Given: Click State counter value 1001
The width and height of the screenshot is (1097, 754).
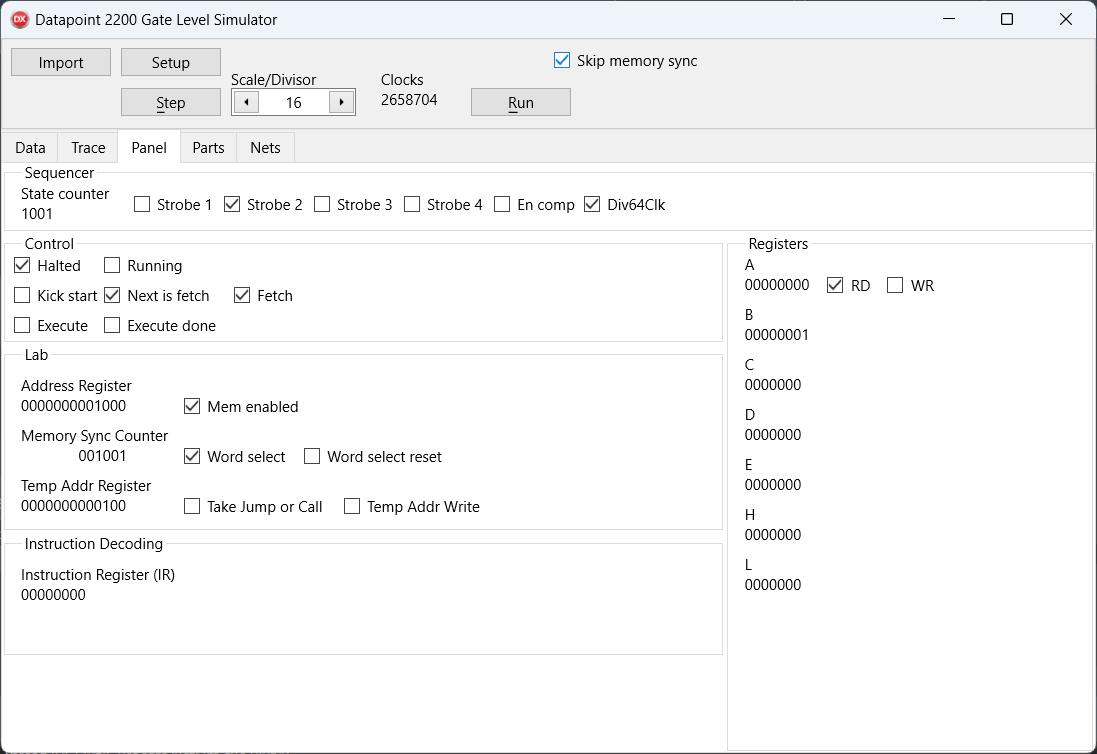Looking at the screenshot, I should [x=37, y=214].
